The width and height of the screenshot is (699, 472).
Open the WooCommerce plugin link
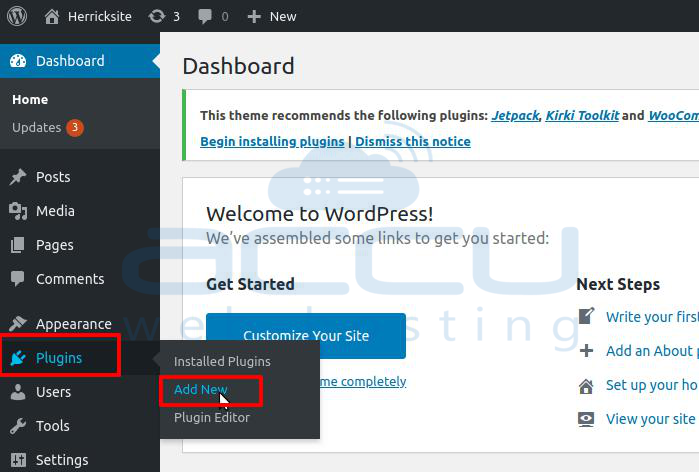(674, 115)
